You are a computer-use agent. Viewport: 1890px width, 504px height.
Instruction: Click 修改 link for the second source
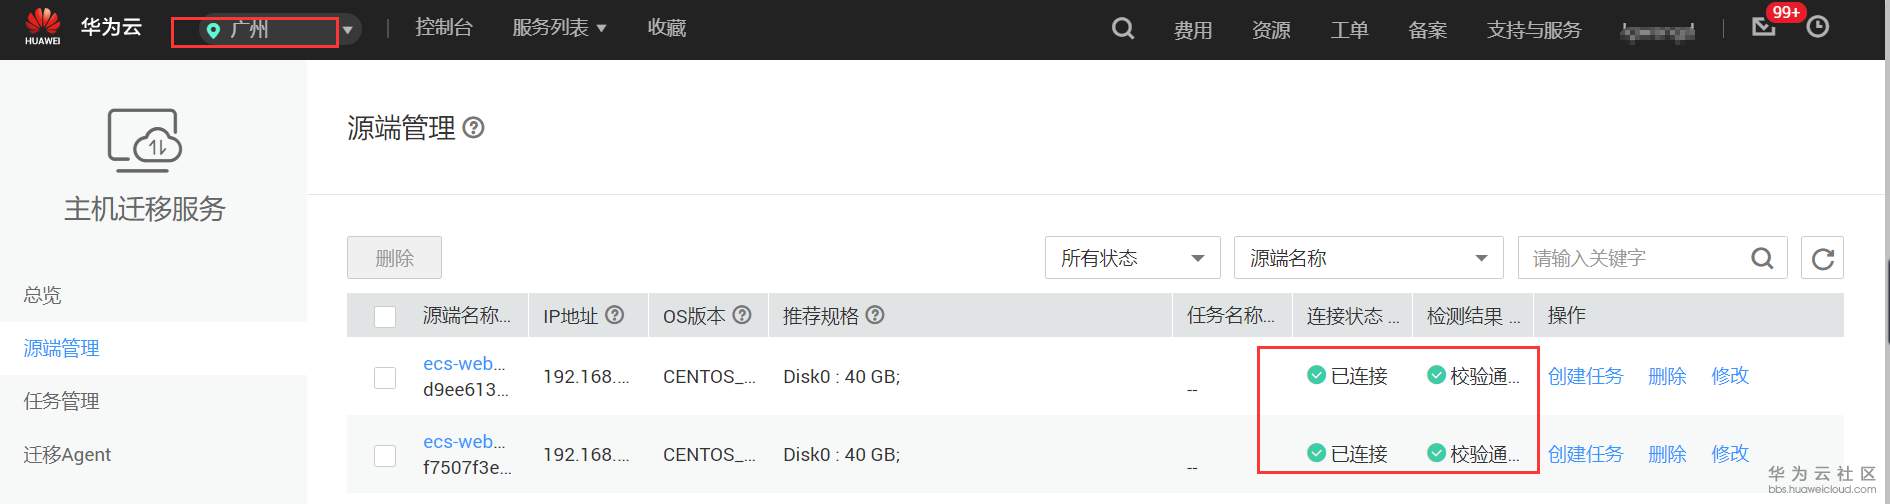1730,454
